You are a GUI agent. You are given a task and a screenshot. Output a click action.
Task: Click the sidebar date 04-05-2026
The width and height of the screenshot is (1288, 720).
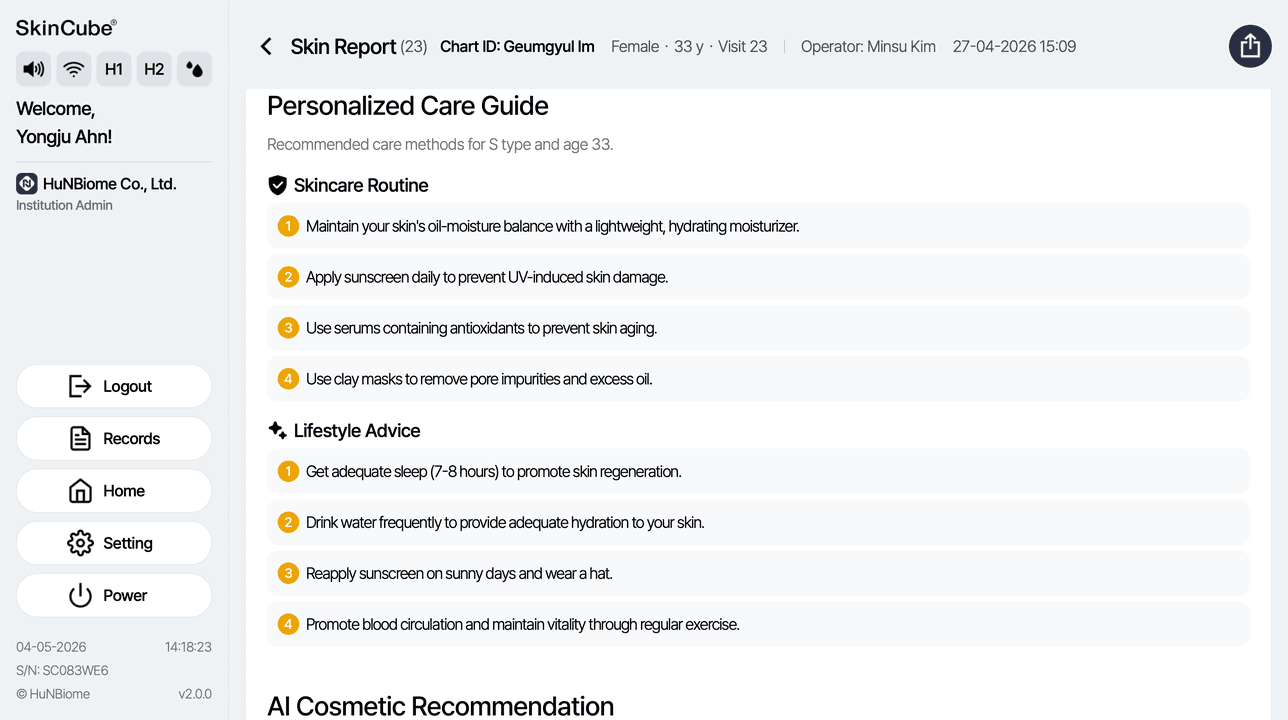(51, 647)
